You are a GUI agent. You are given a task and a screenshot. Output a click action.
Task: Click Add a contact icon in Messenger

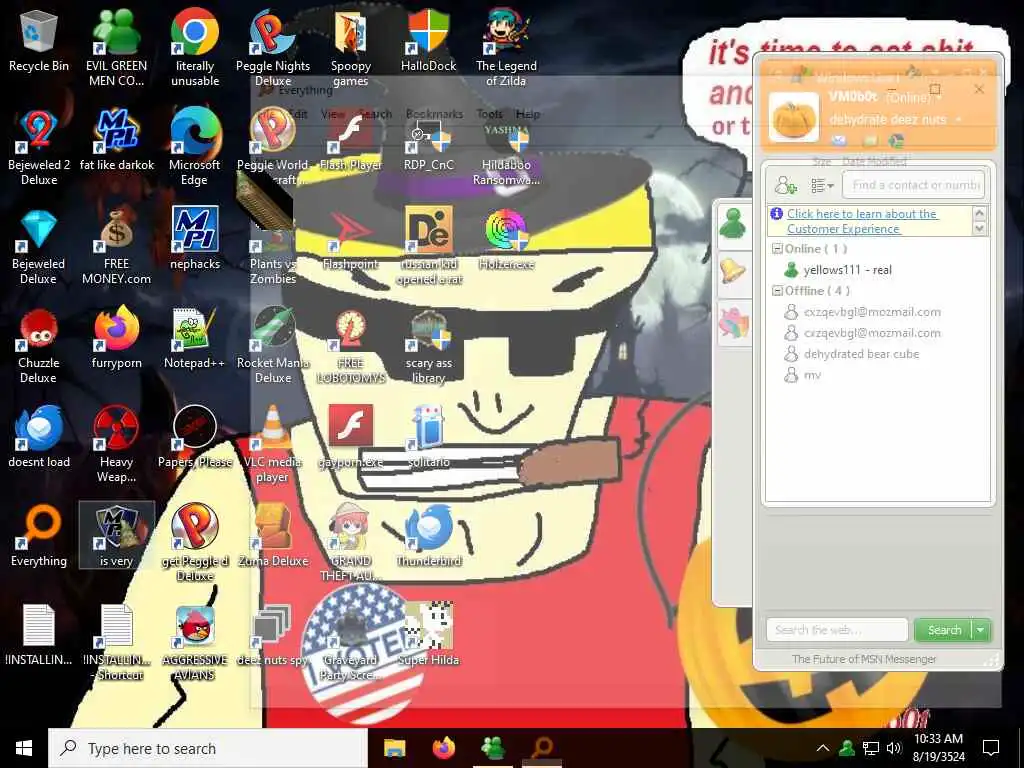tap(786, 185)
